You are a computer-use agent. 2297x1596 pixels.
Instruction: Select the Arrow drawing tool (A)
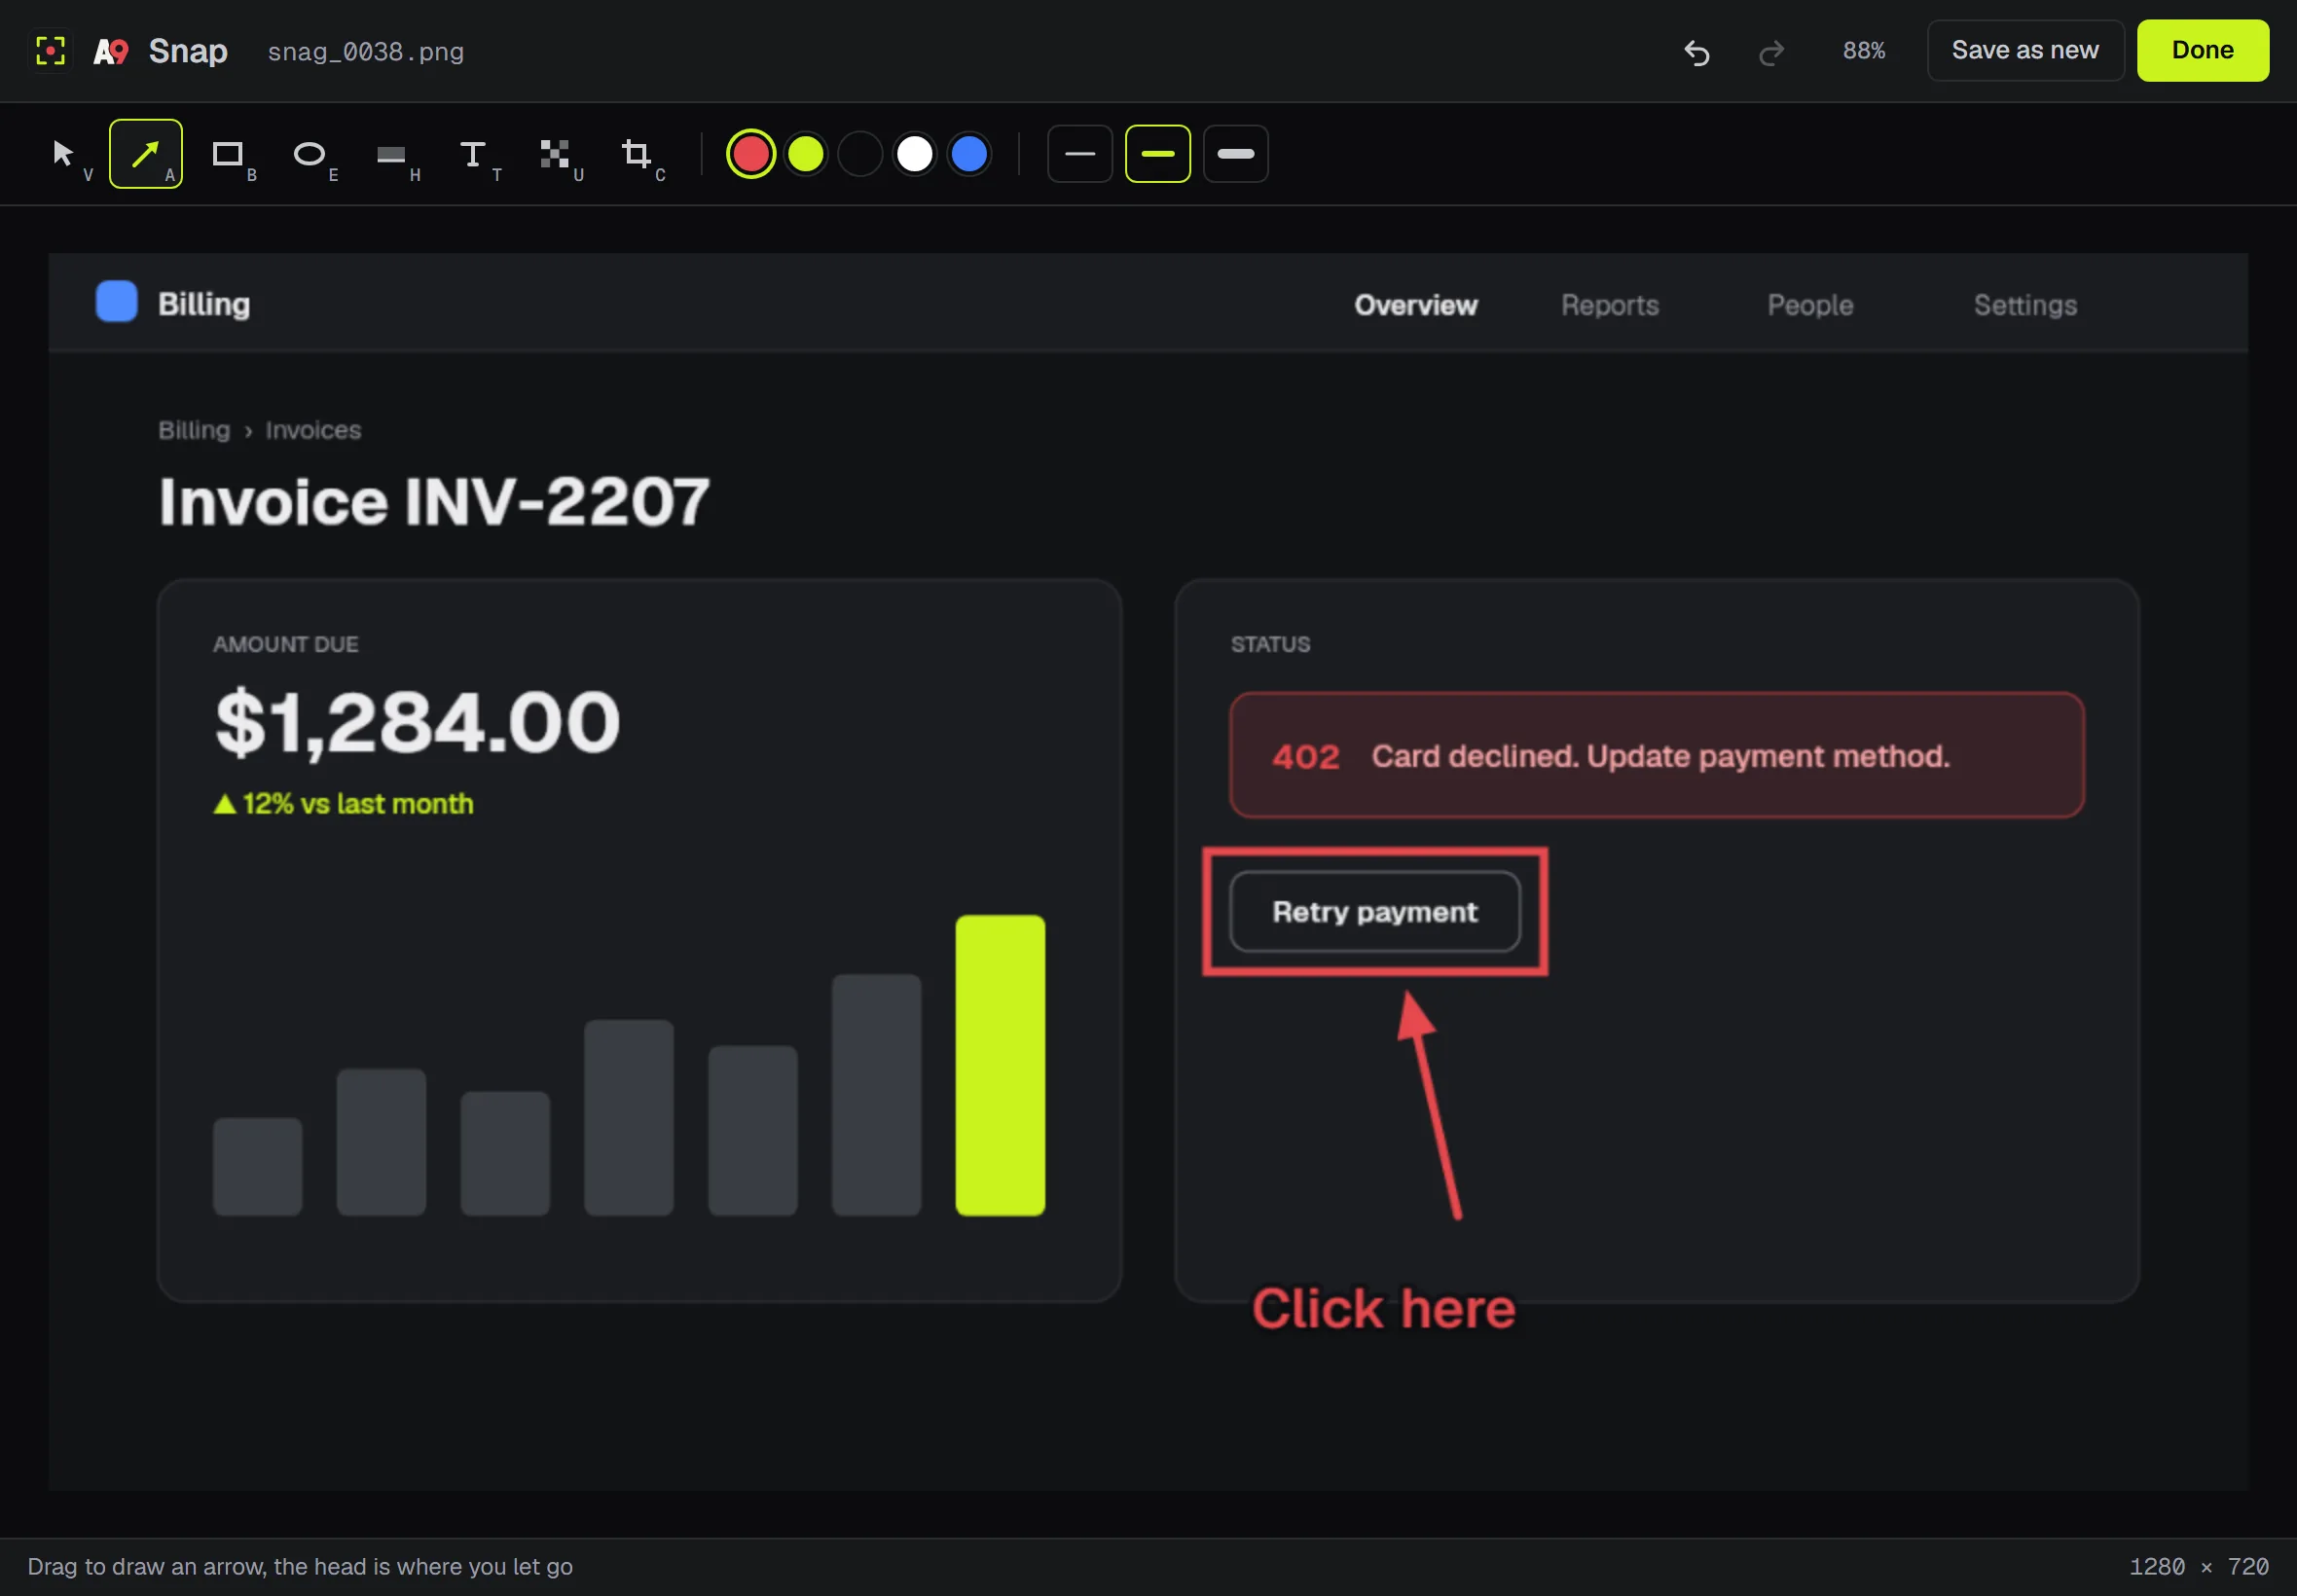[146, 154]
